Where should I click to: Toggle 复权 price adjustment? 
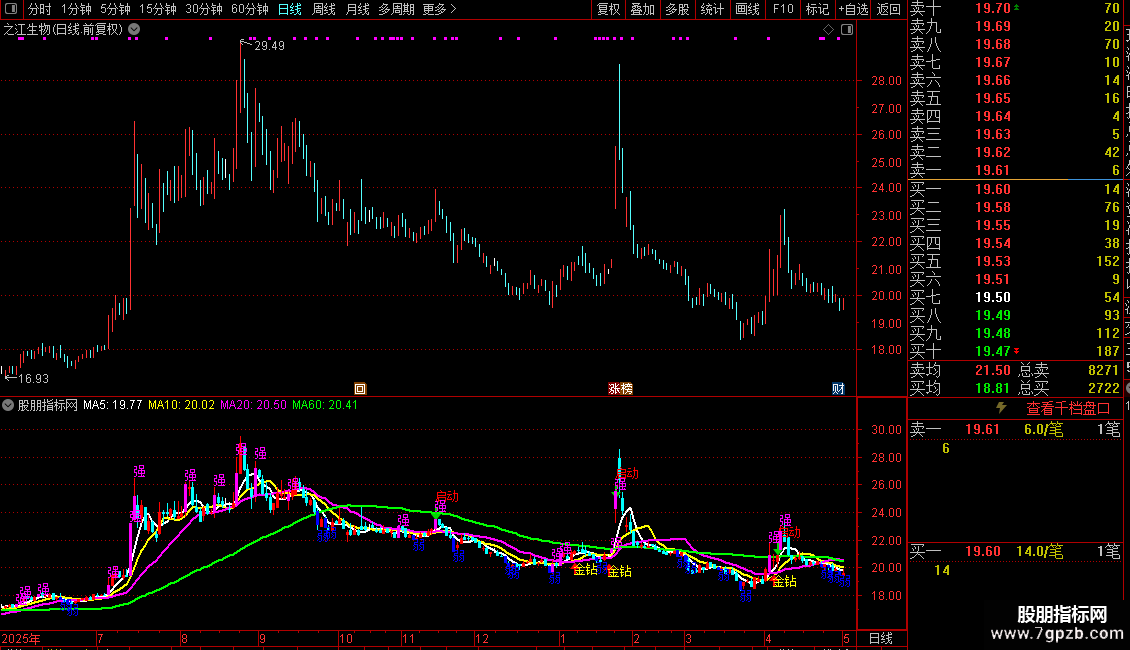(x=608, y=9)
